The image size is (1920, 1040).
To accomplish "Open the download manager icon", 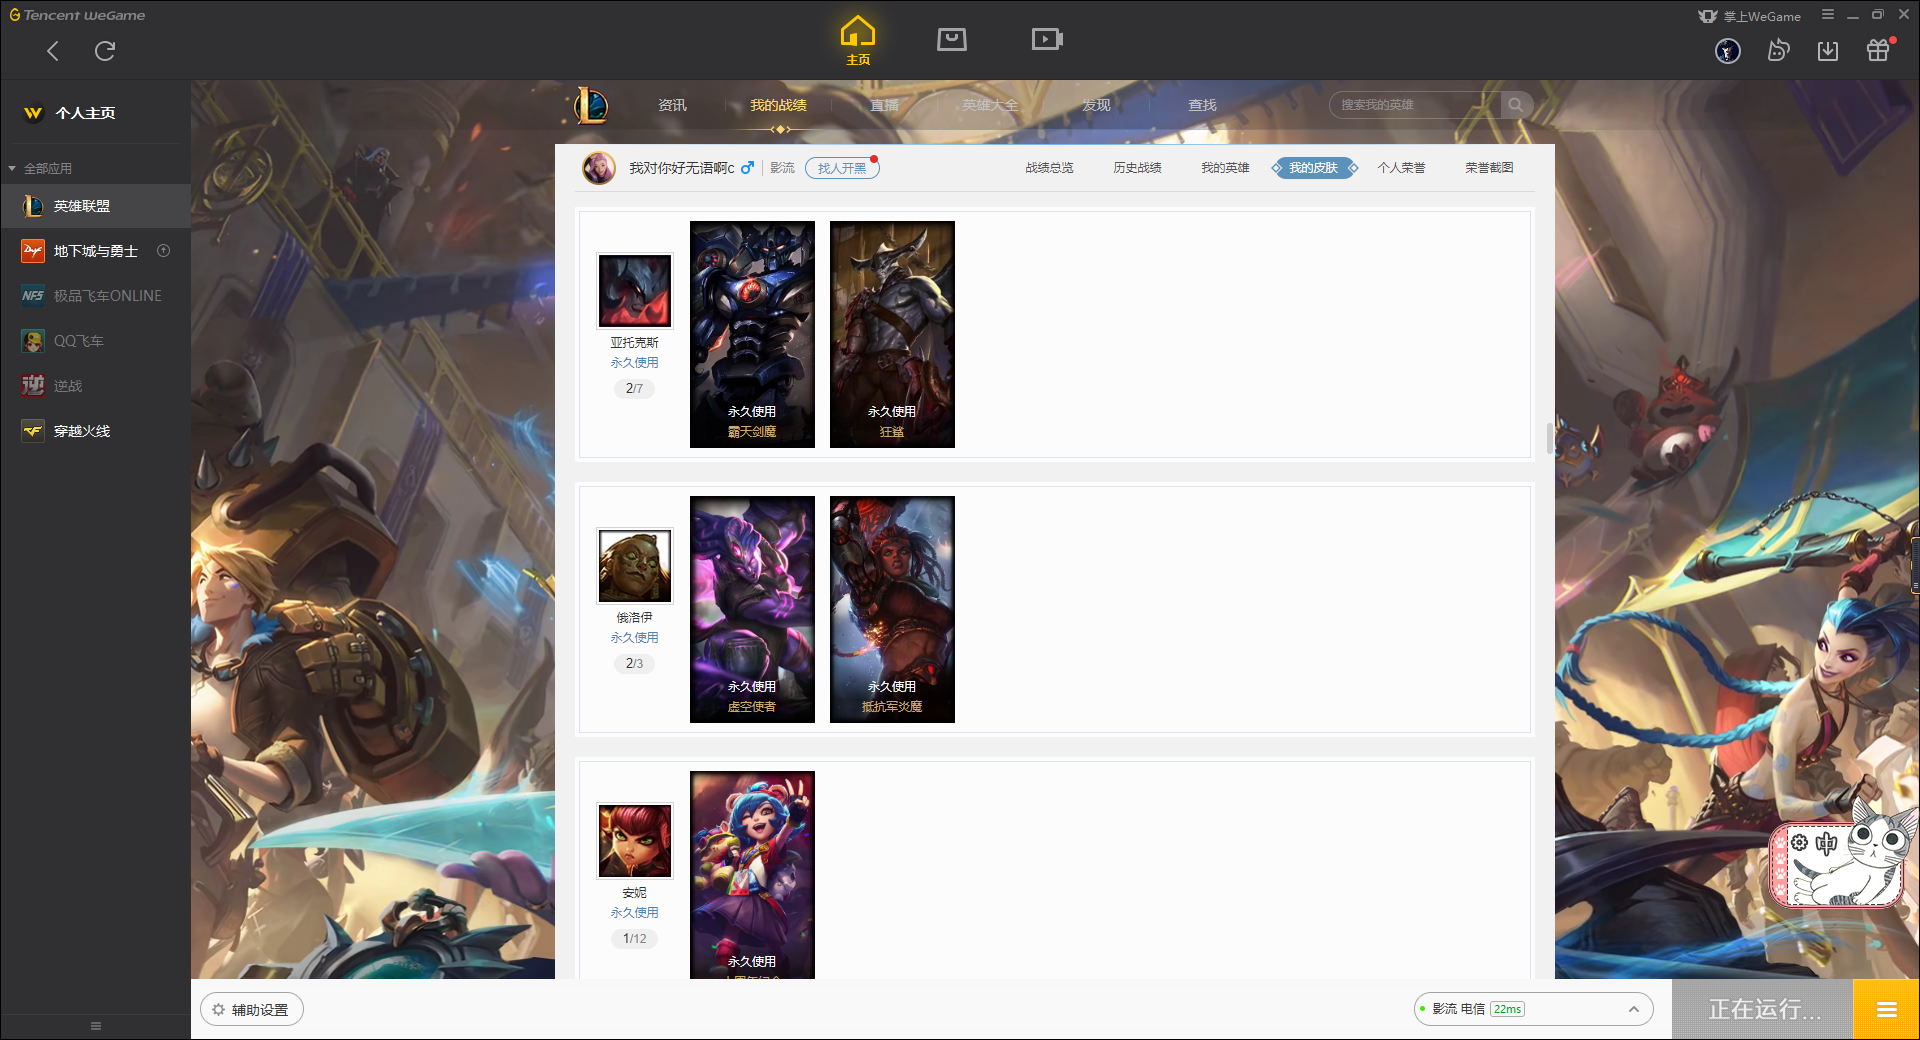I will click(x=1828, y=51).
